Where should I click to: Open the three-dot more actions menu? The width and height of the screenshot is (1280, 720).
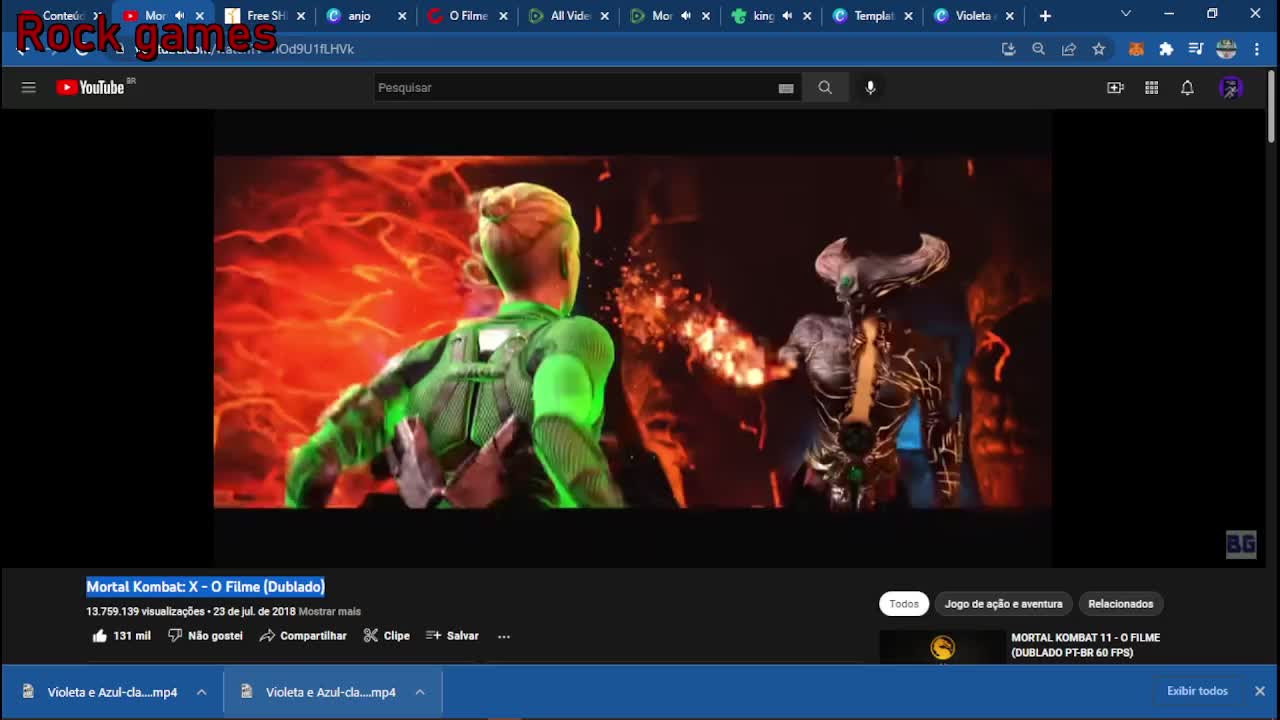(x=504, y=636)
